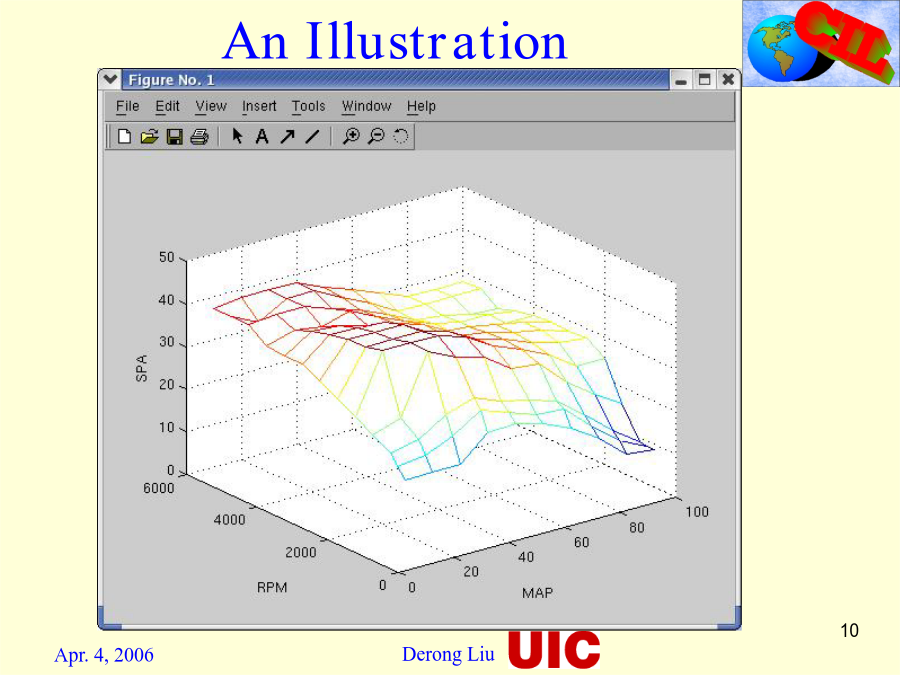Select the Insert Arrow tool

[287, 137]
